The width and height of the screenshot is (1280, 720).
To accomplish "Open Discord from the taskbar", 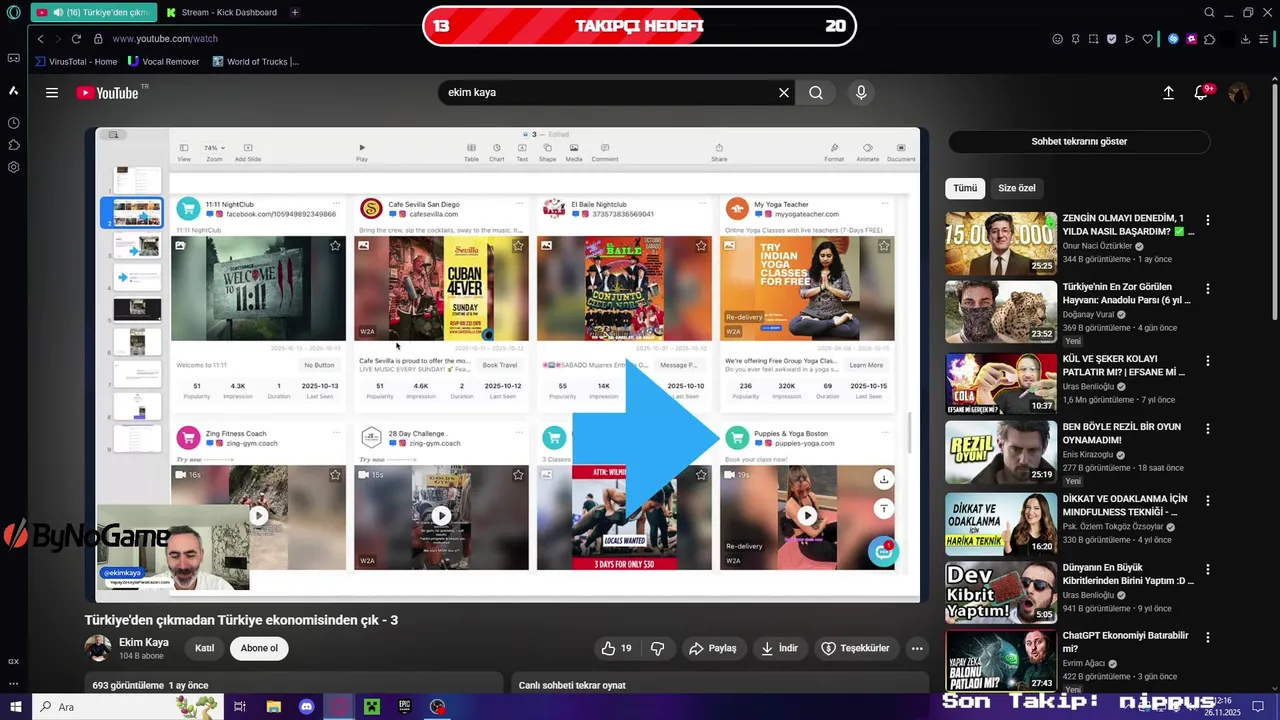I will pyautogui.click(x=307, y=707).
